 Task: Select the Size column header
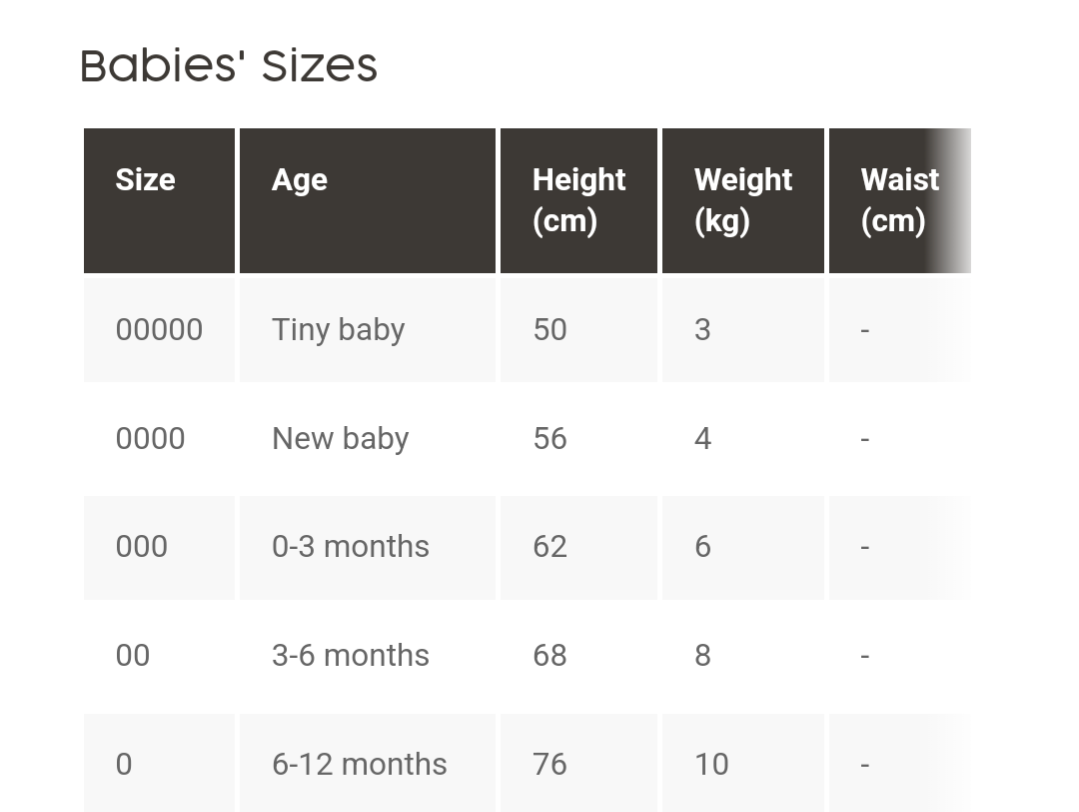(145, 180)
